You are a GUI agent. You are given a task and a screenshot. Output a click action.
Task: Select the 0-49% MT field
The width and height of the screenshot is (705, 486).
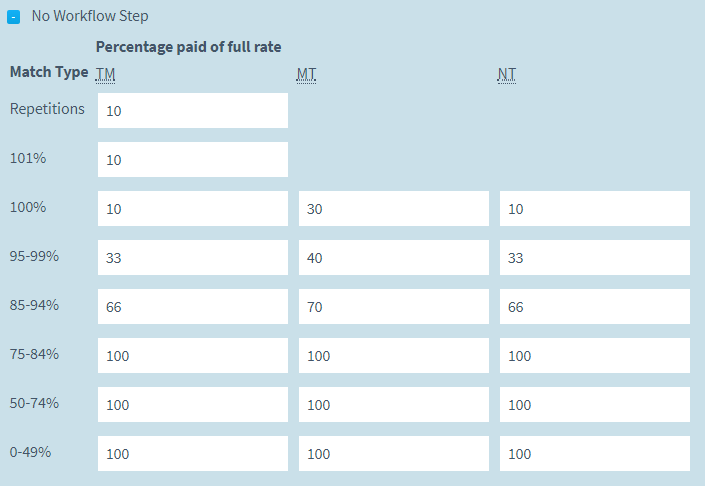[393, 454]
